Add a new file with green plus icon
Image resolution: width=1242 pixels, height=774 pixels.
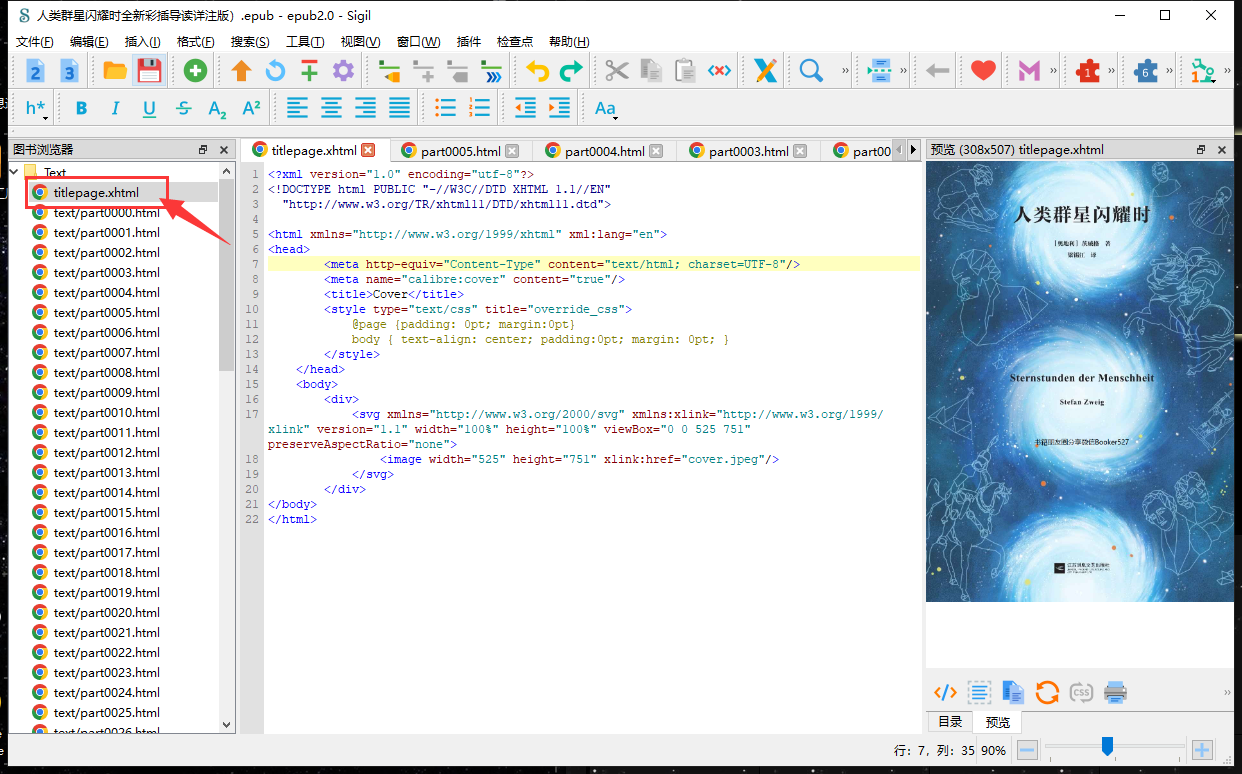pos(195,71)
